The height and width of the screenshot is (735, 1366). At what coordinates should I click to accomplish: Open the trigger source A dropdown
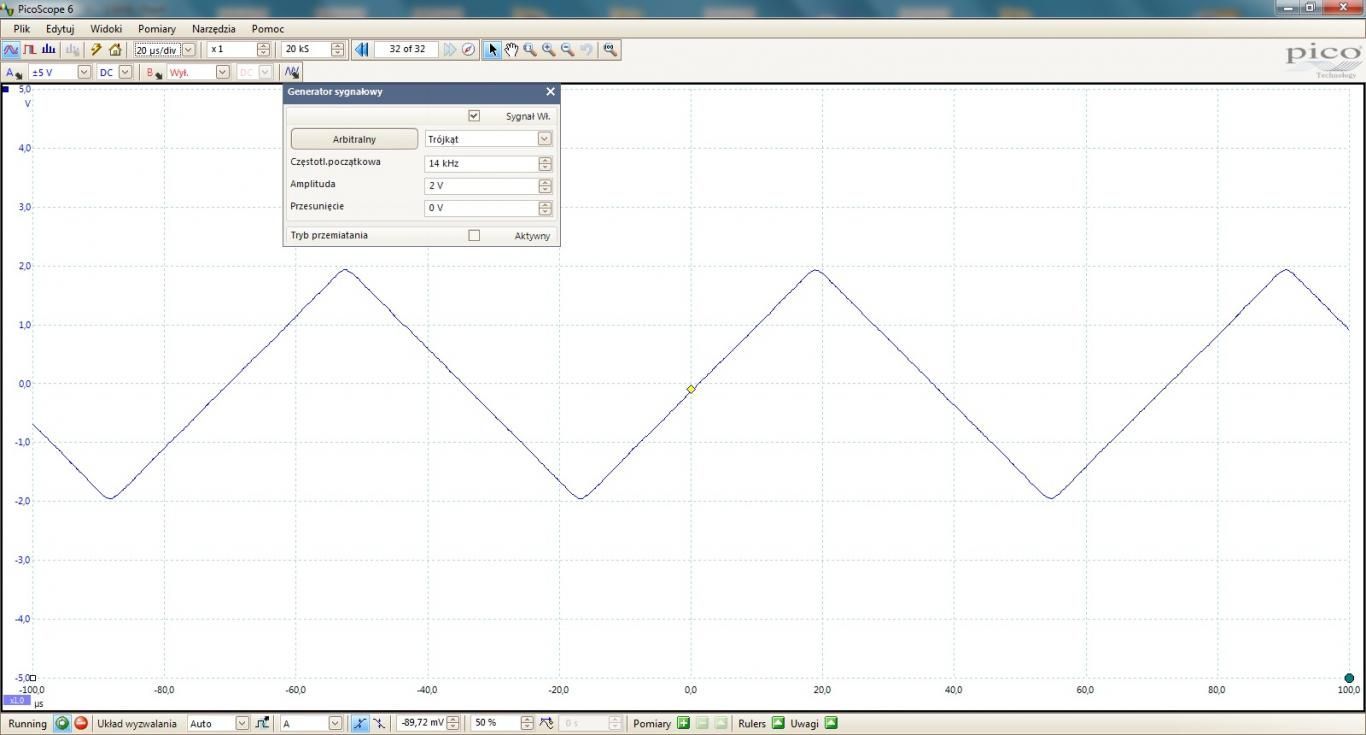point(335,723)
